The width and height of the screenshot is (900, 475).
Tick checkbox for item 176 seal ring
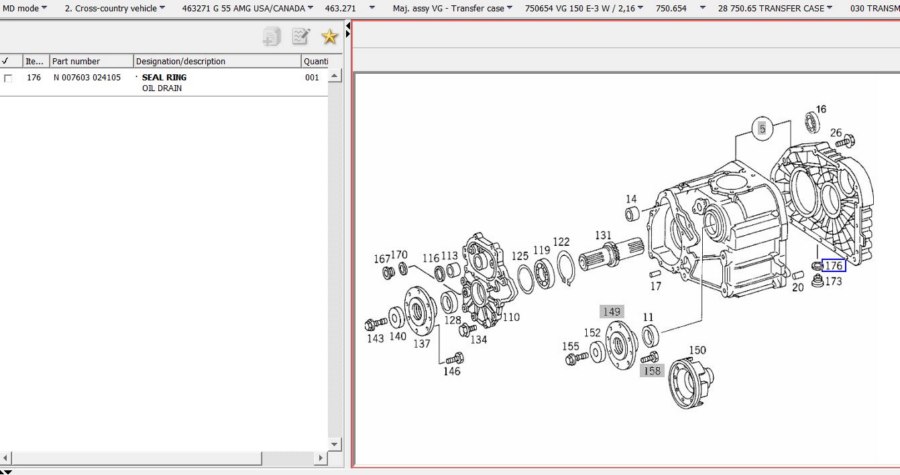pos(8,78)
